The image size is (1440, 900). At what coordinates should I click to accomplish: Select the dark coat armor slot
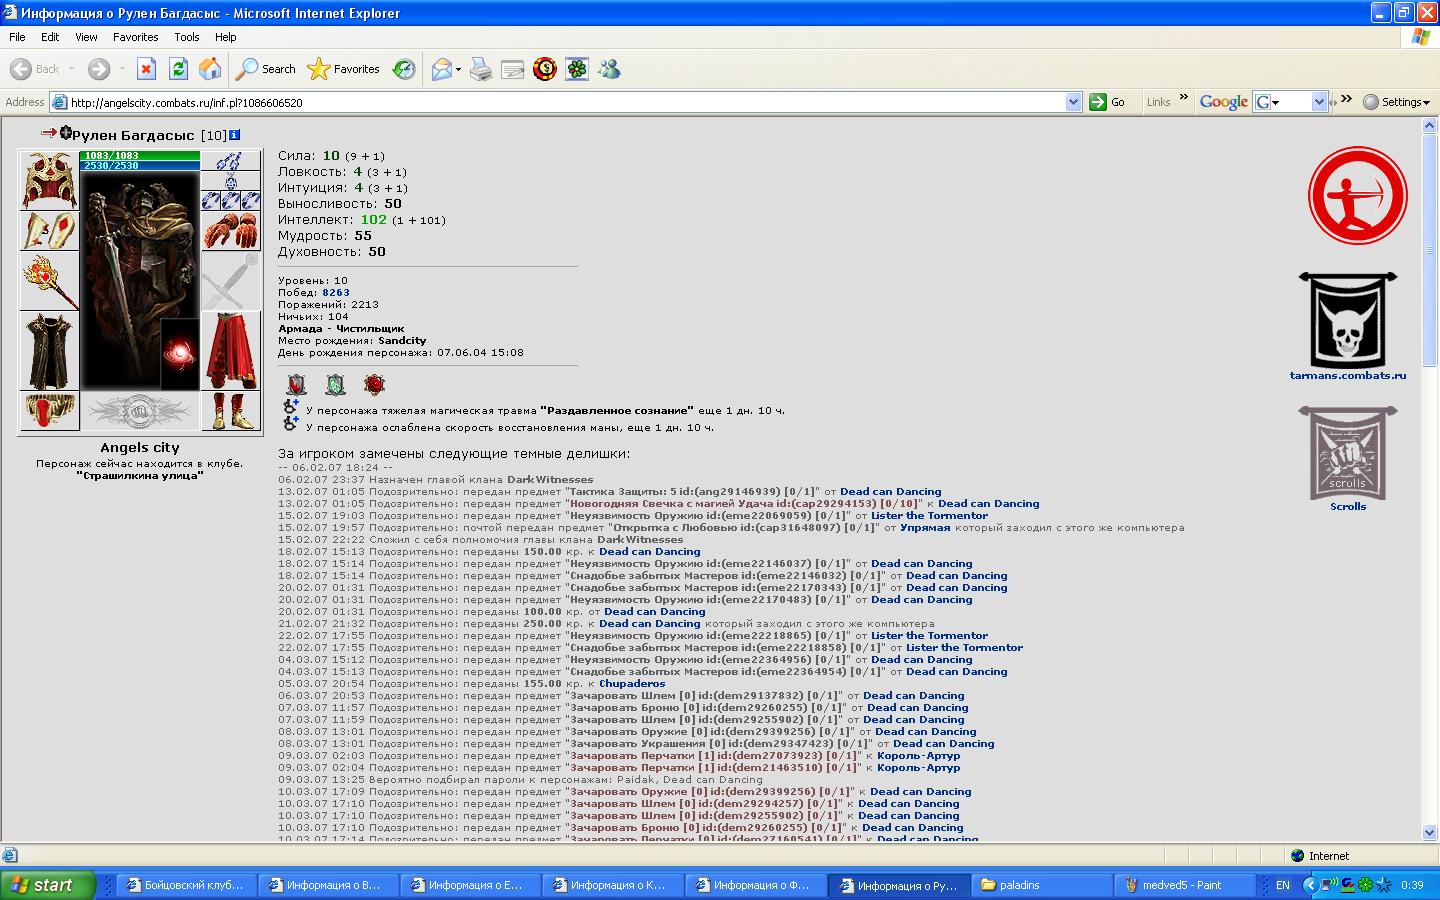coord(49,351)
